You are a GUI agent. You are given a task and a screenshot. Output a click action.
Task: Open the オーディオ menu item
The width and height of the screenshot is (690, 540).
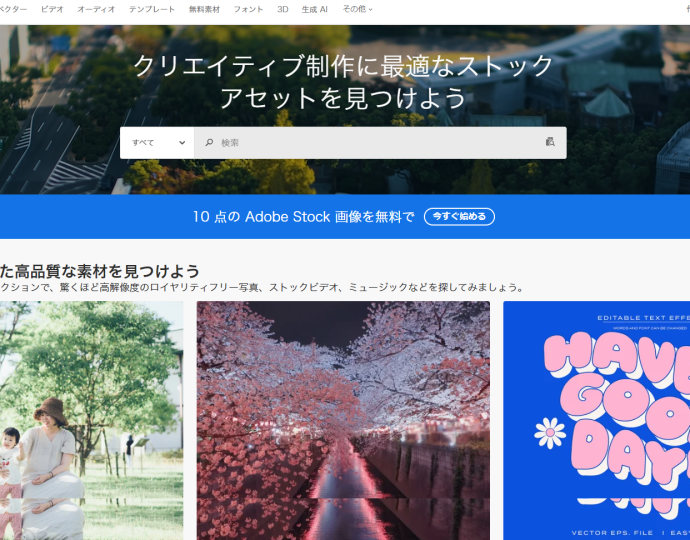(96, 9)
